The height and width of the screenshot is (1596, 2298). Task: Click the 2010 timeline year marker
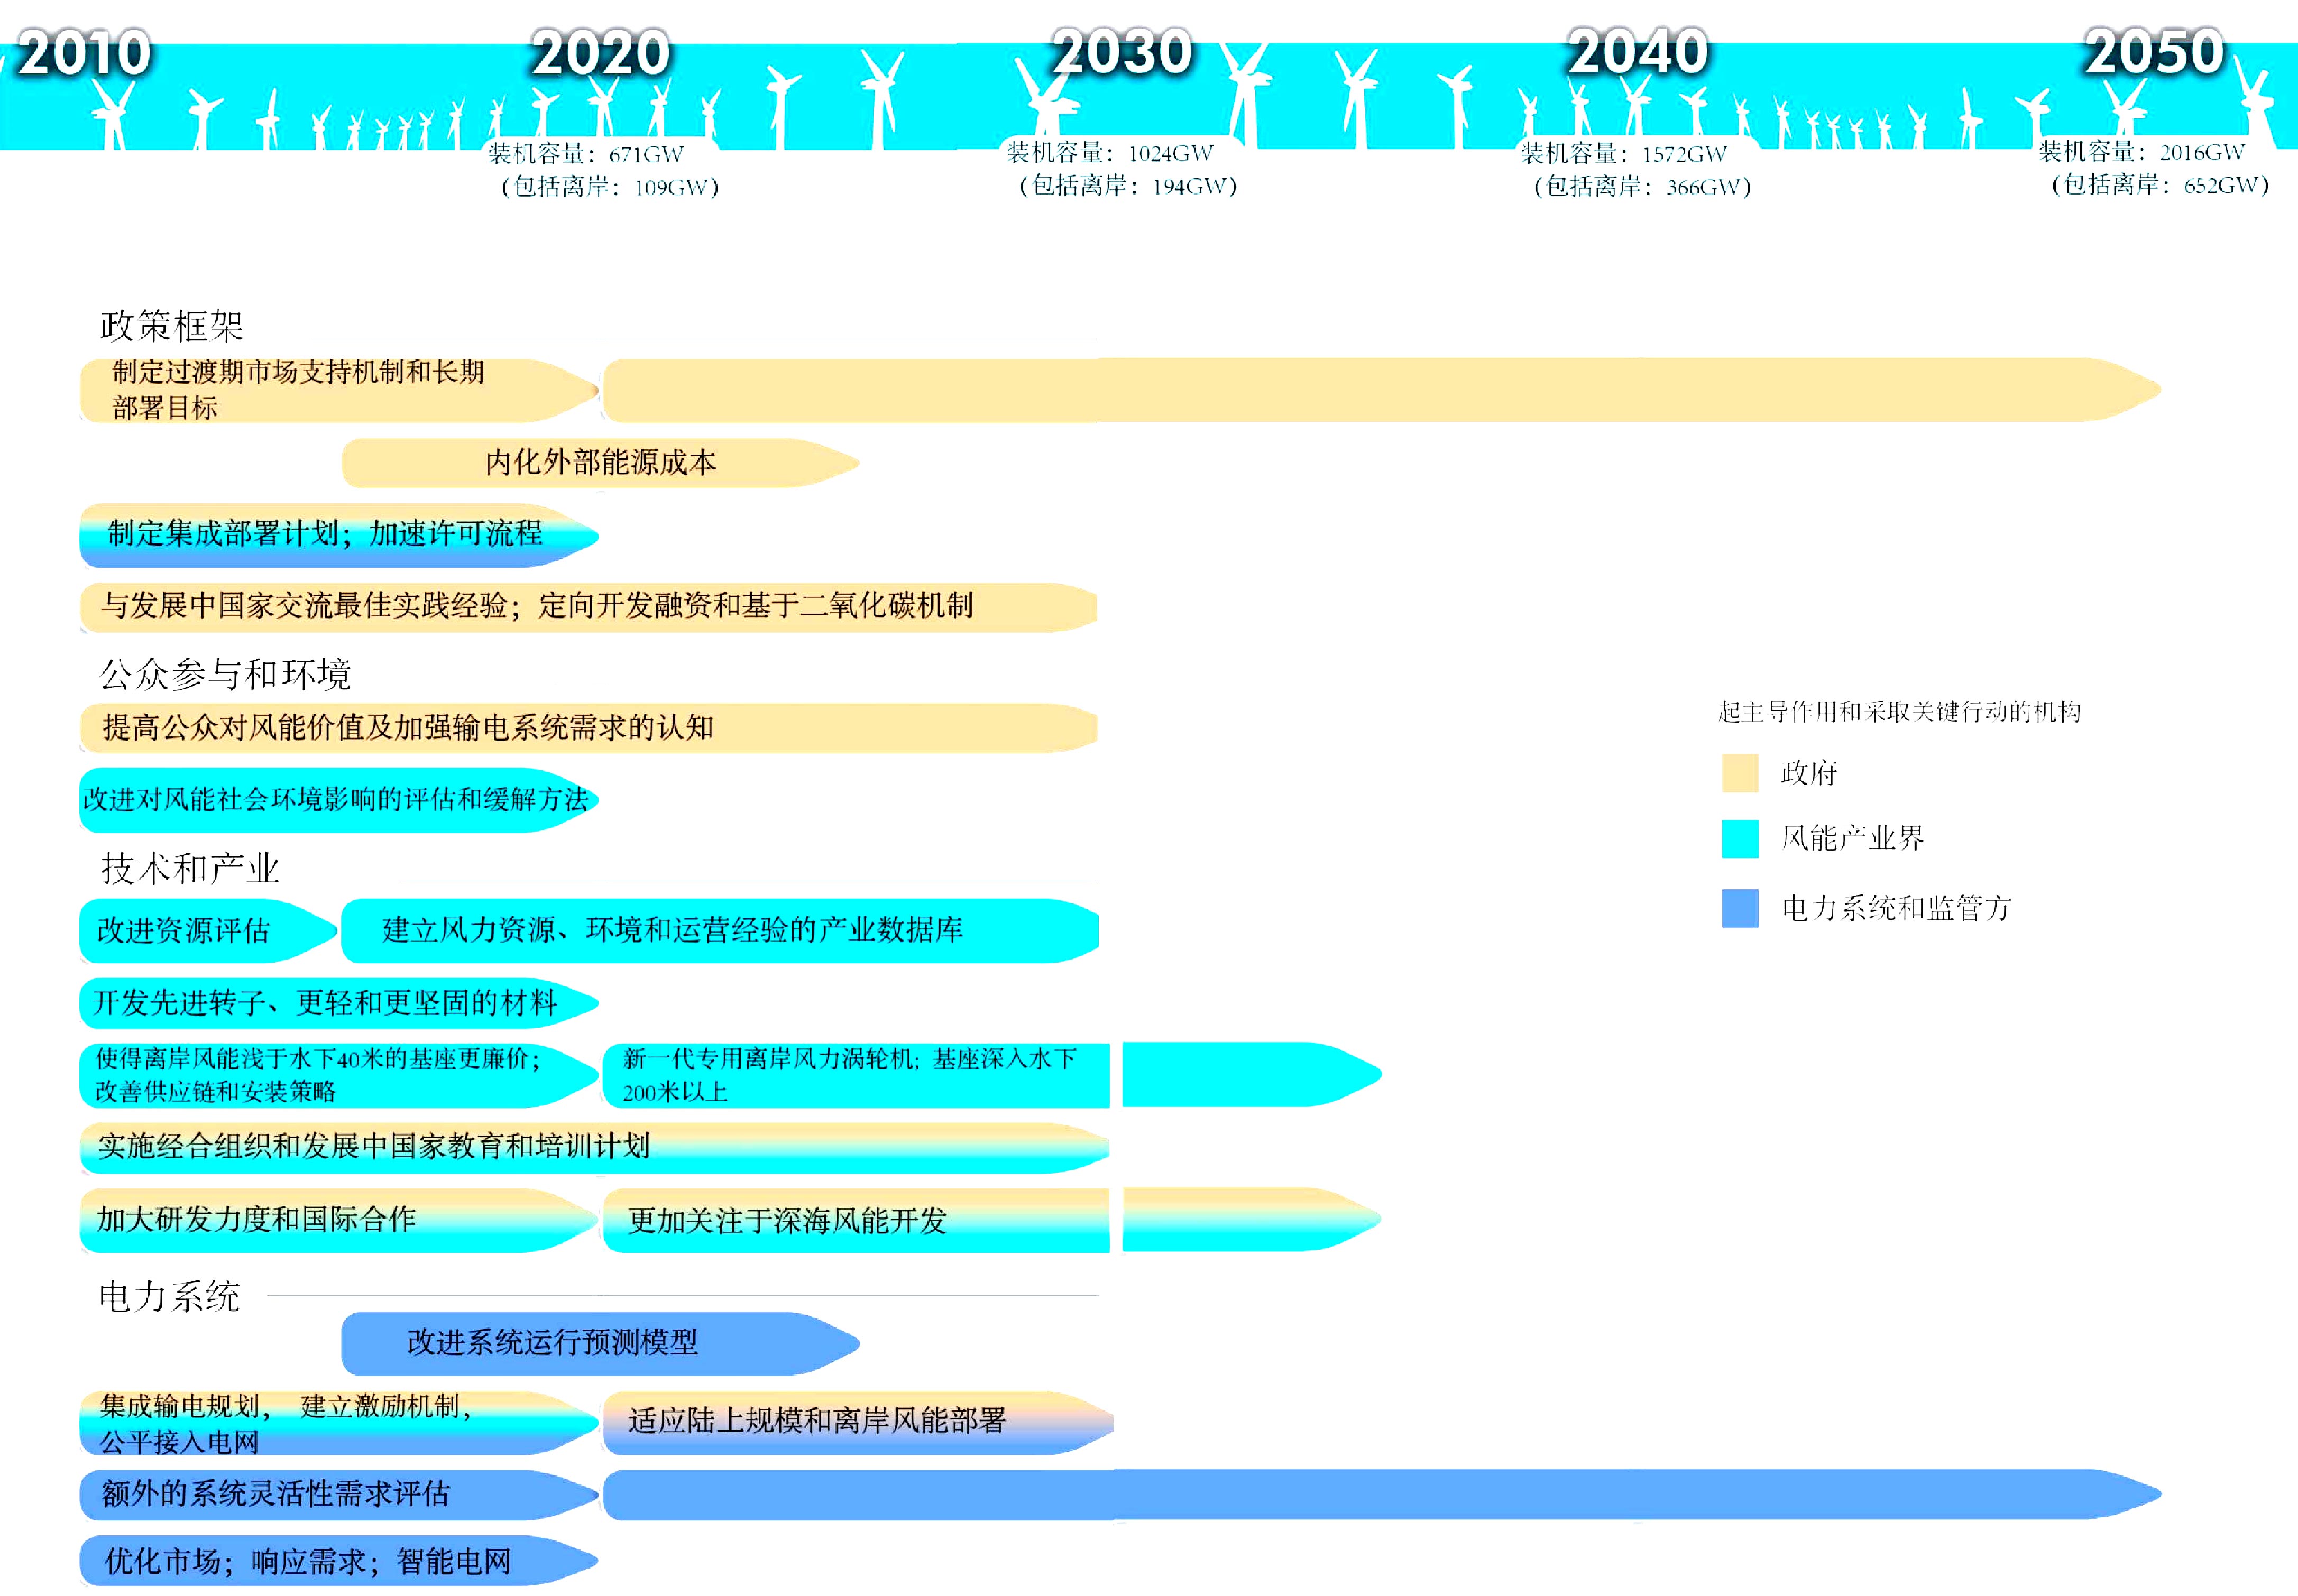pos(85,53)
